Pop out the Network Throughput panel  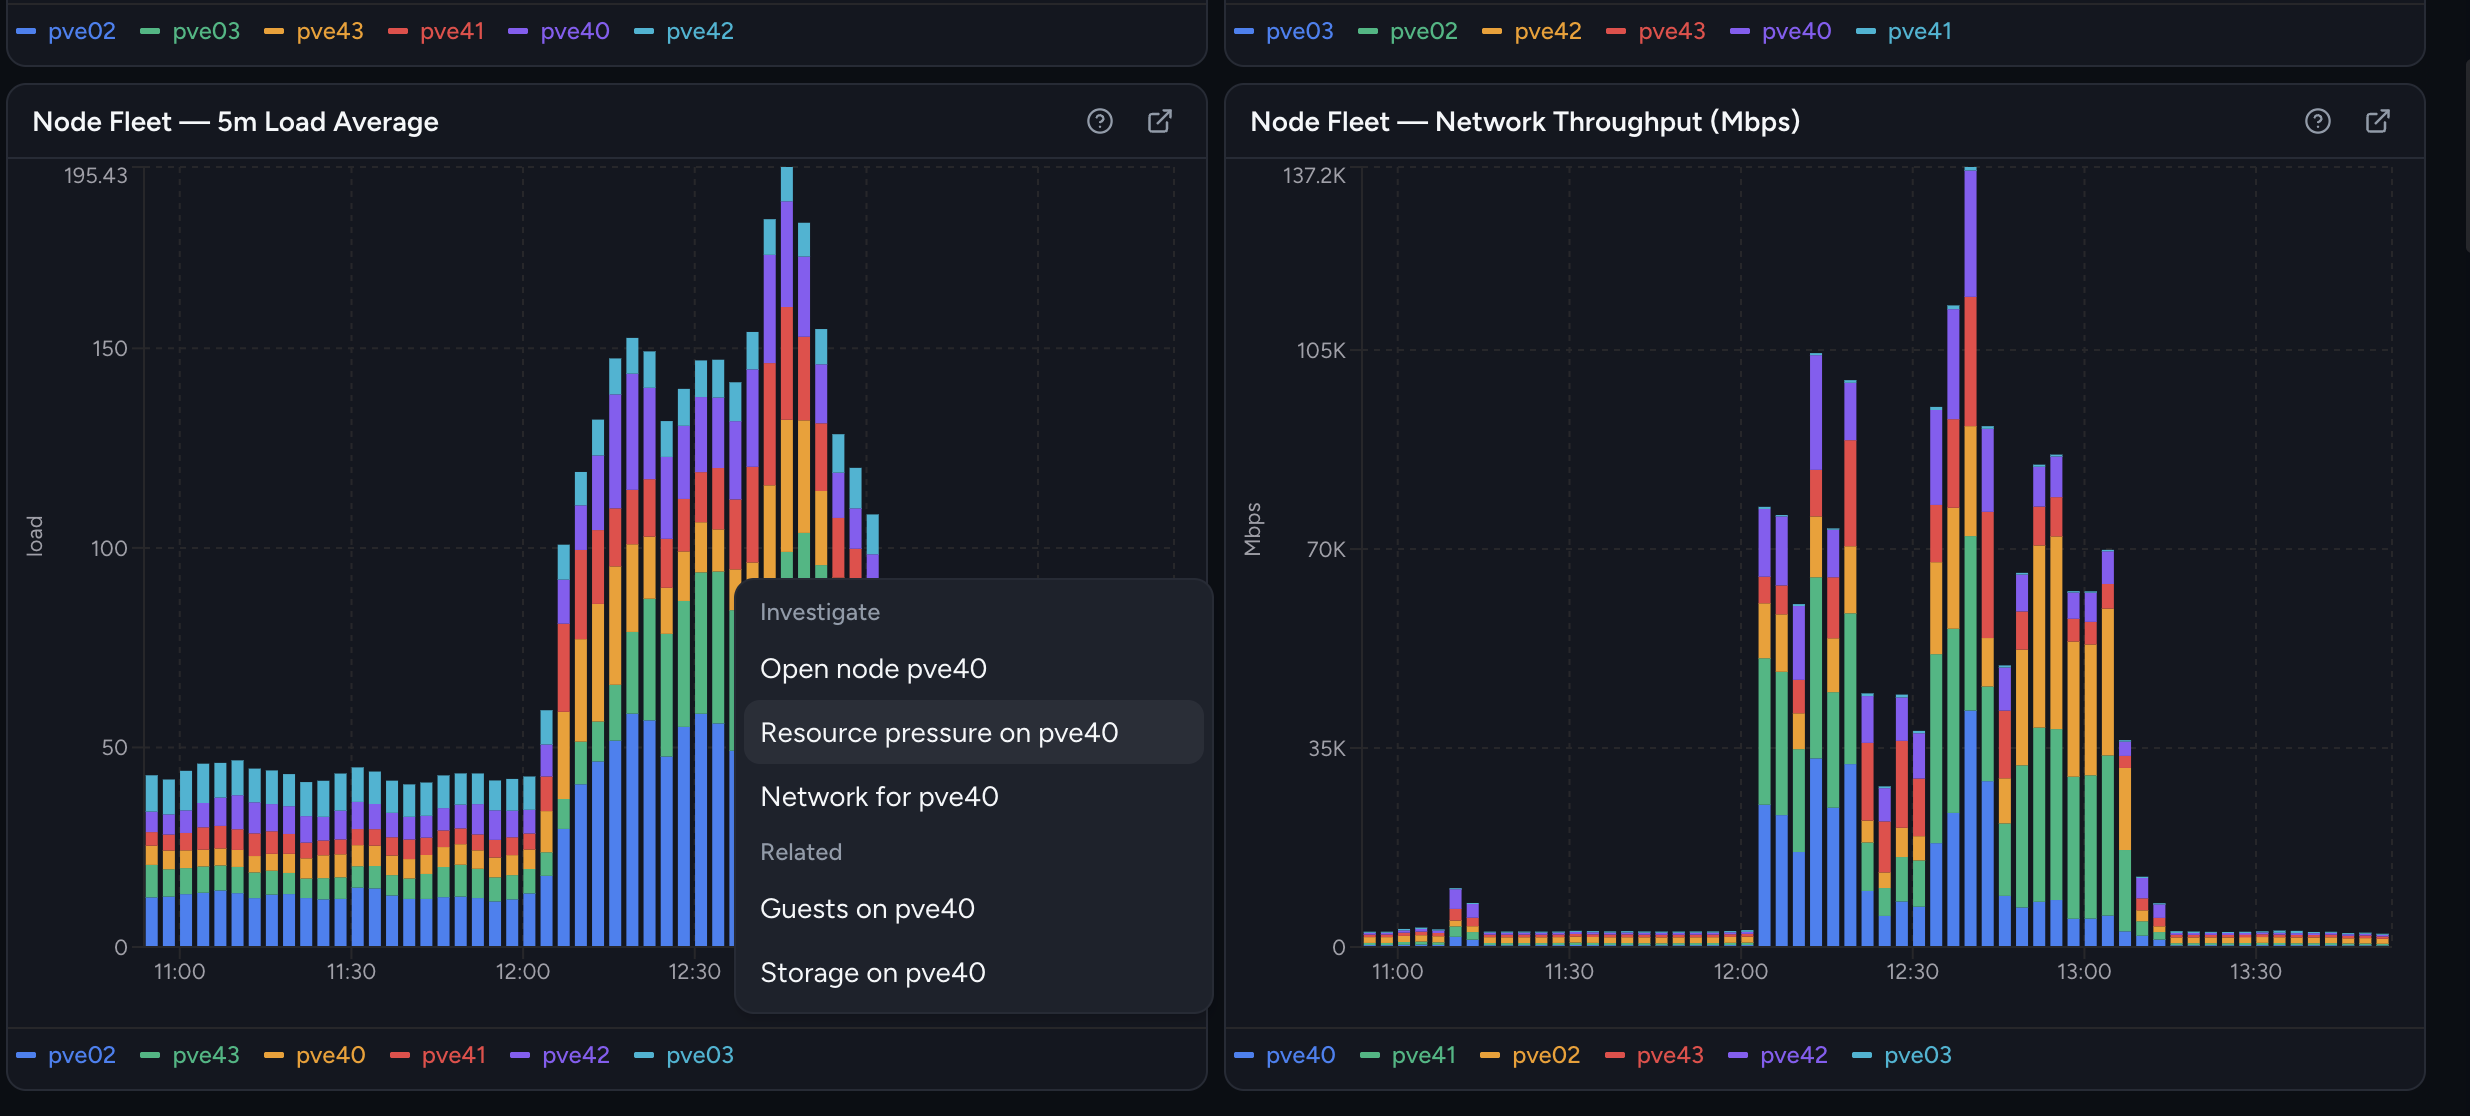coord(2378,121)
